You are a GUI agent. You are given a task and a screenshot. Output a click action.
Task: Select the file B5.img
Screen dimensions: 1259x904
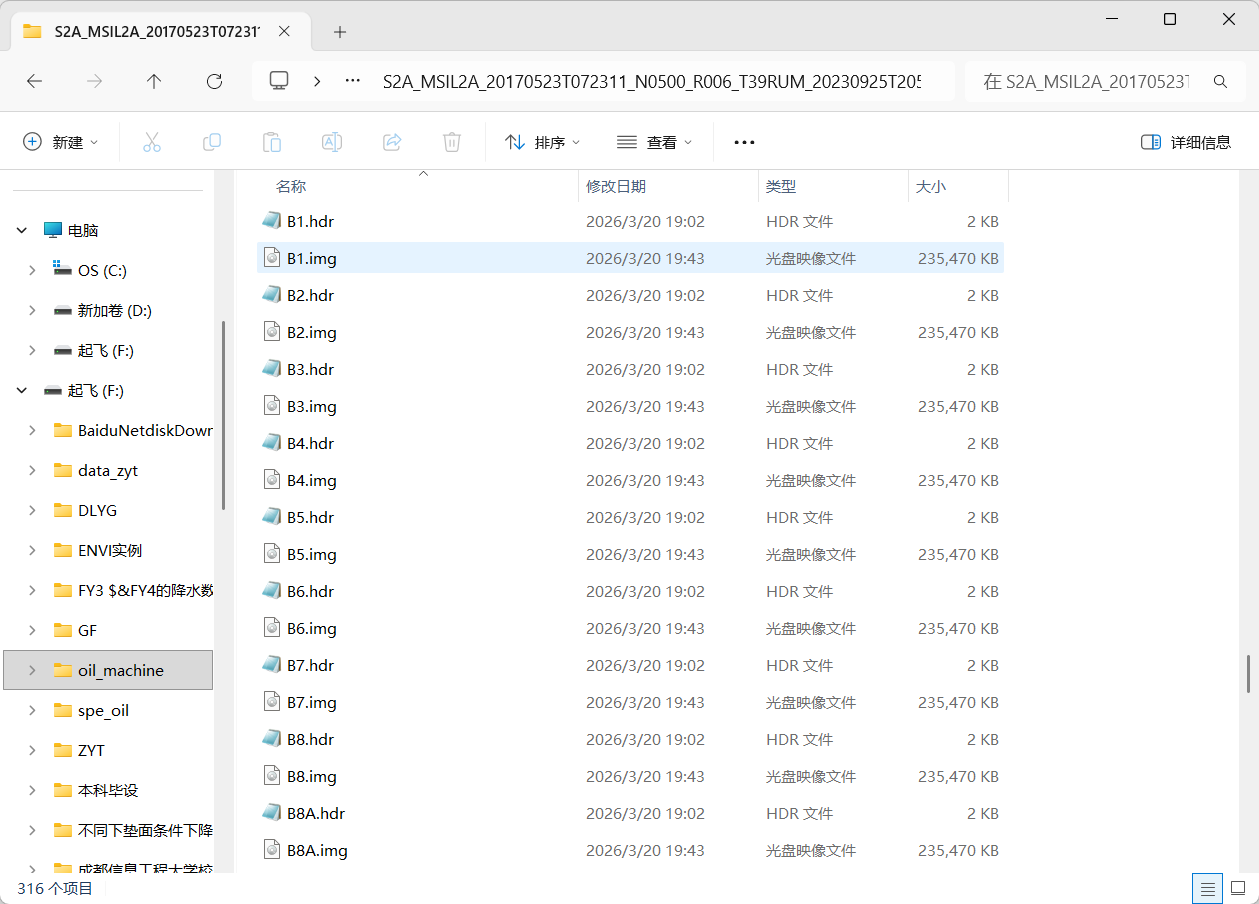click(x=630, y=554)
